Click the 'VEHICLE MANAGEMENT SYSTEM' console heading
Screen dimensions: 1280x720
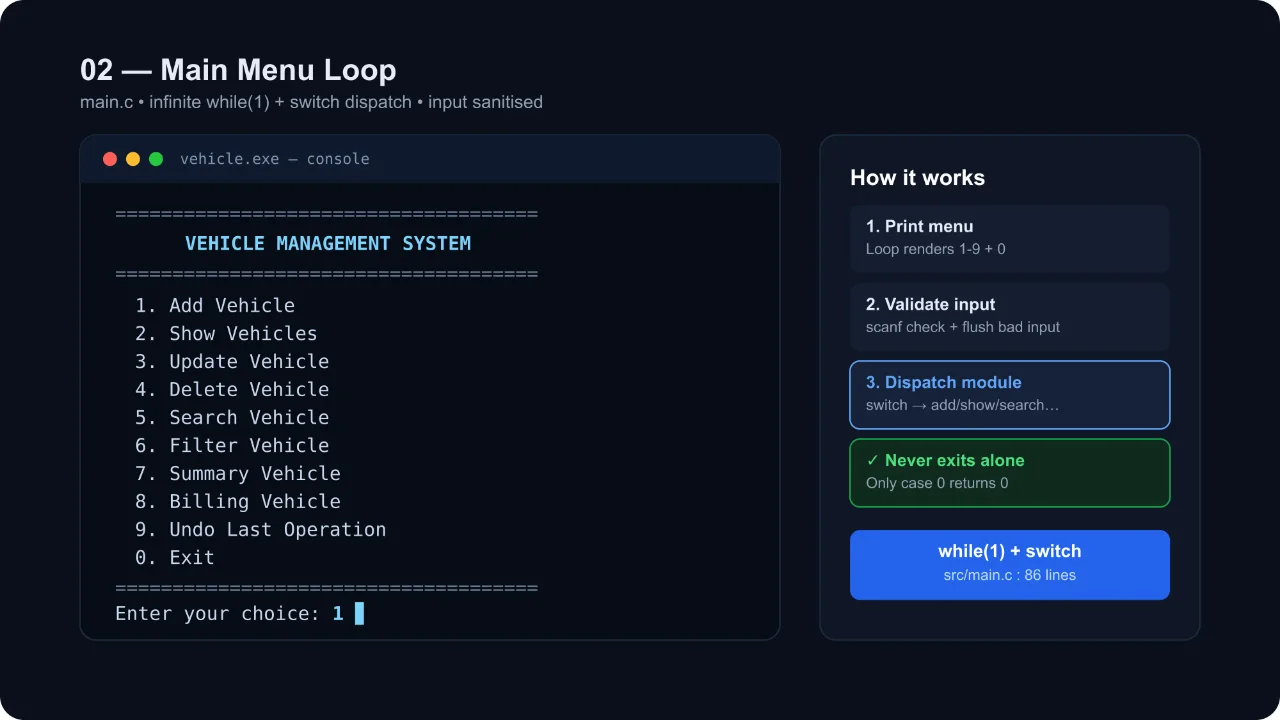(328, 243)
